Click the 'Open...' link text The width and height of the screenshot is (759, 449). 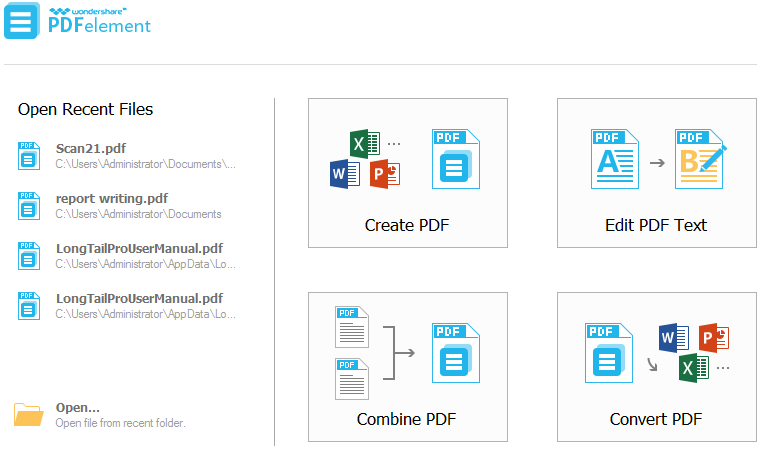point(77,408)
